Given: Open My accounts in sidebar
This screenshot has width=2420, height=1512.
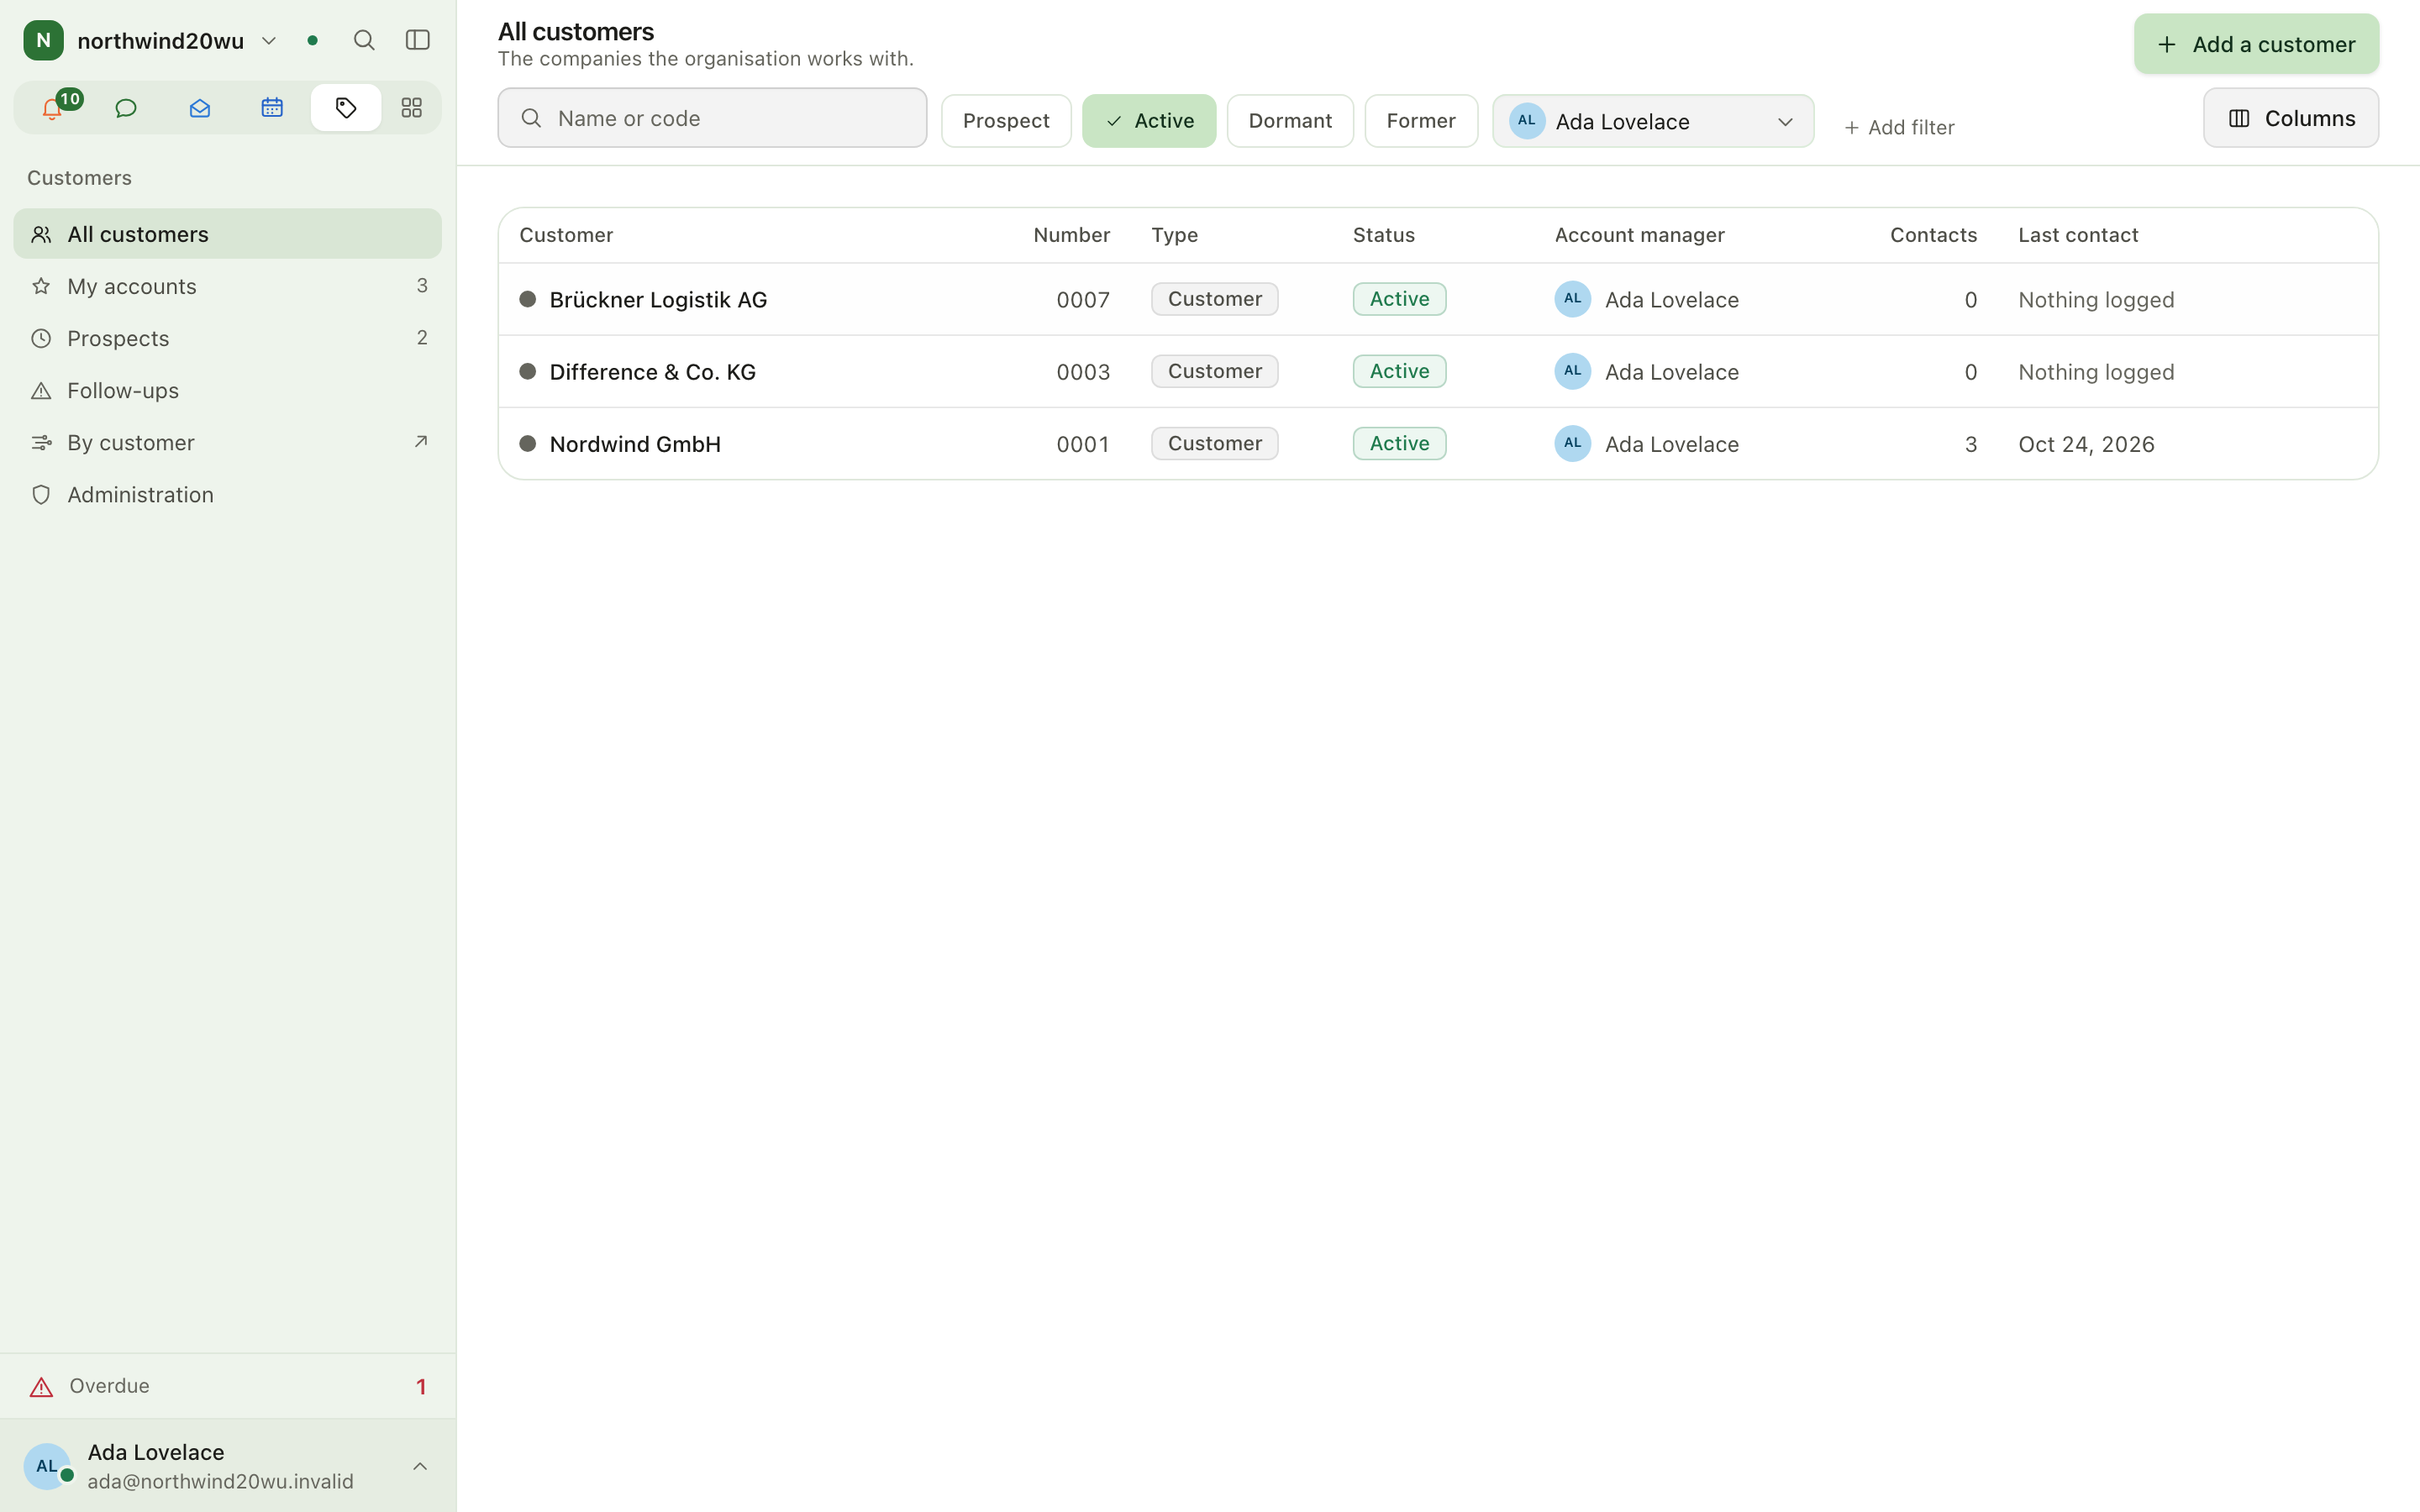Looking at the screenshot, I should [227, 286].
